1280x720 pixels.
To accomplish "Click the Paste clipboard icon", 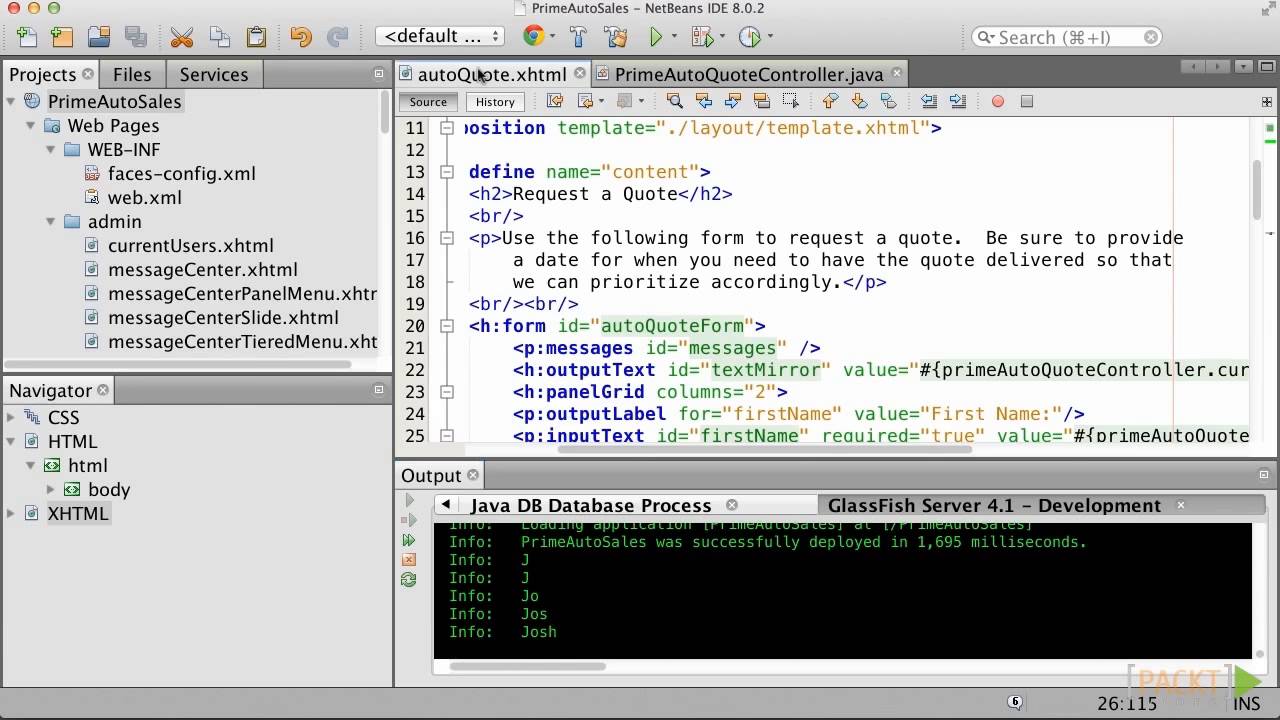I will click(256, 37).
